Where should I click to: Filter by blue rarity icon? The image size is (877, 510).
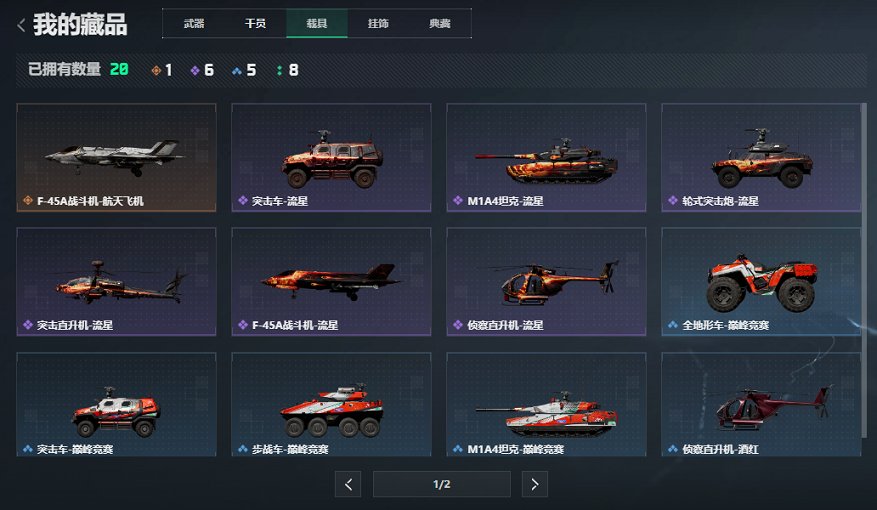click(x=237, y=70)
